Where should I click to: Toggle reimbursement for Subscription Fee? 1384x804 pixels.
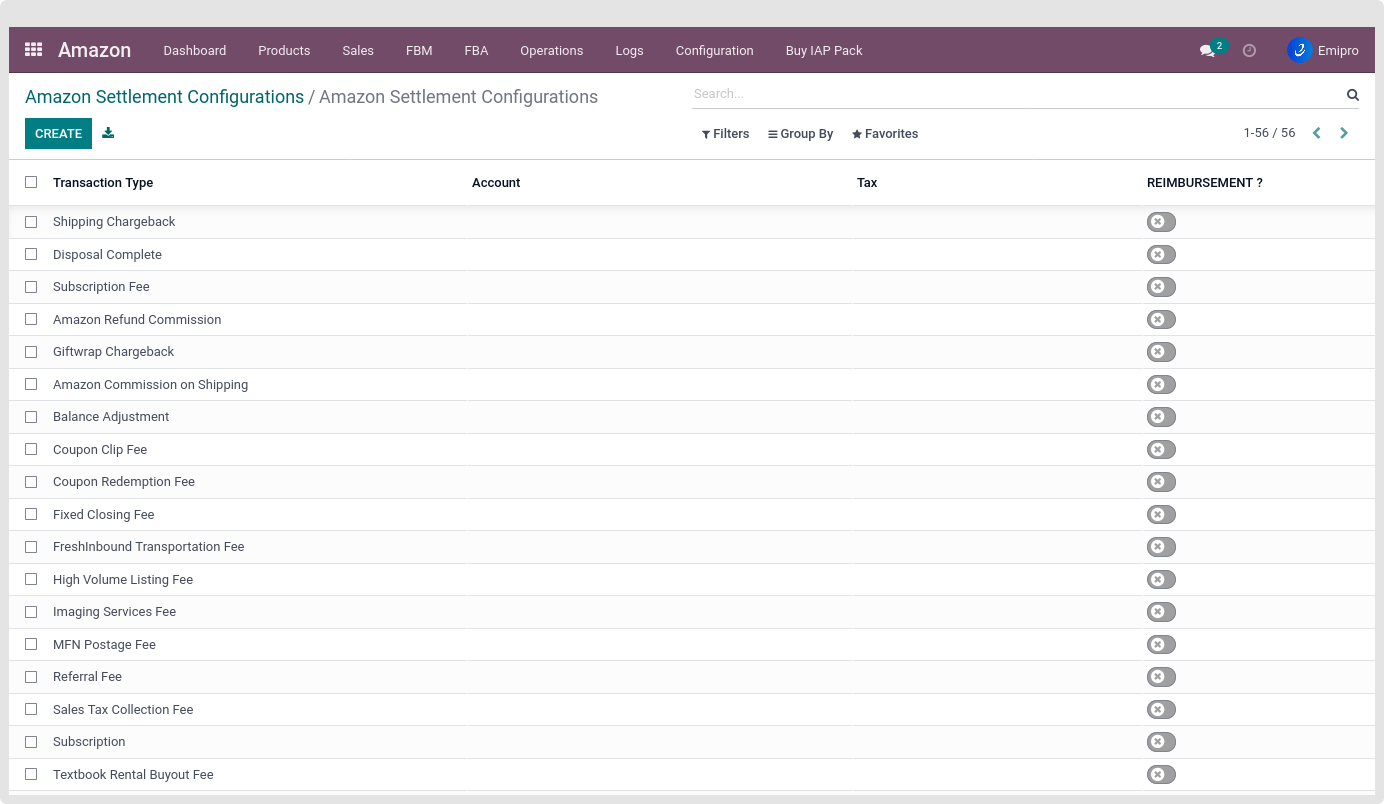click(x=1160, y=287)
